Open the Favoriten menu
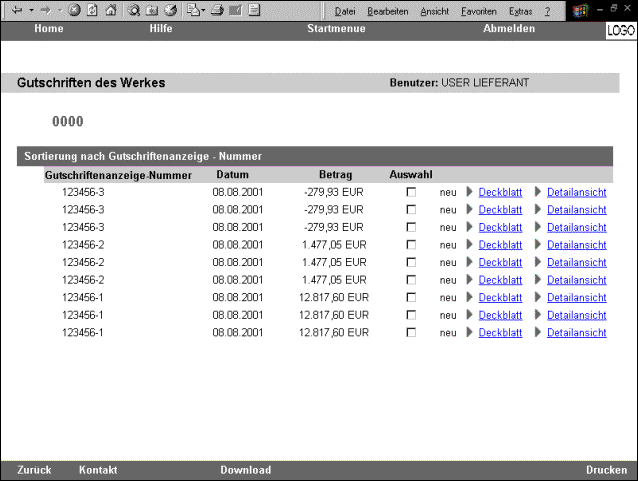 tap(478, 11)
